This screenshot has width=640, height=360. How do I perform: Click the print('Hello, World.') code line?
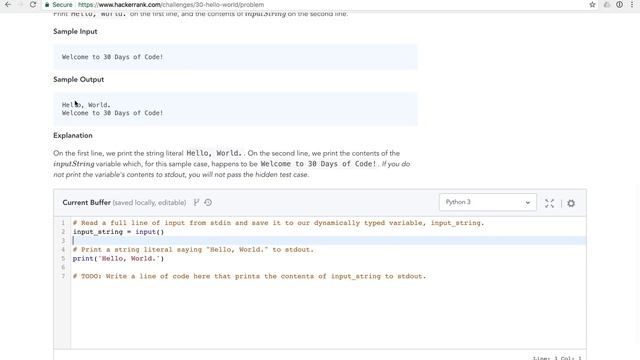coord(118,258)
